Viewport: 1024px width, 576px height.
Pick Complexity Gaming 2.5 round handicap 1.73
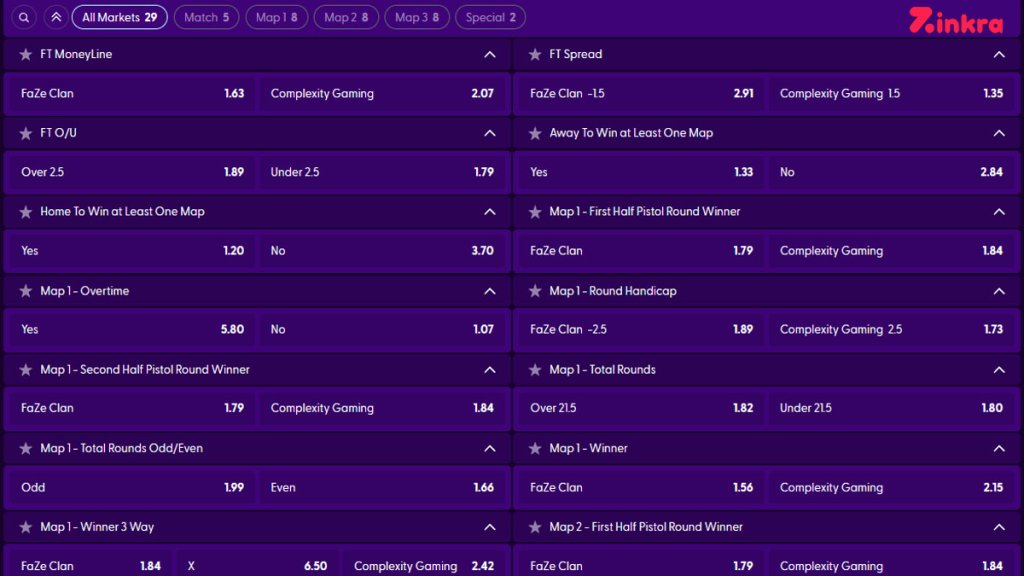tap(892, 330)
